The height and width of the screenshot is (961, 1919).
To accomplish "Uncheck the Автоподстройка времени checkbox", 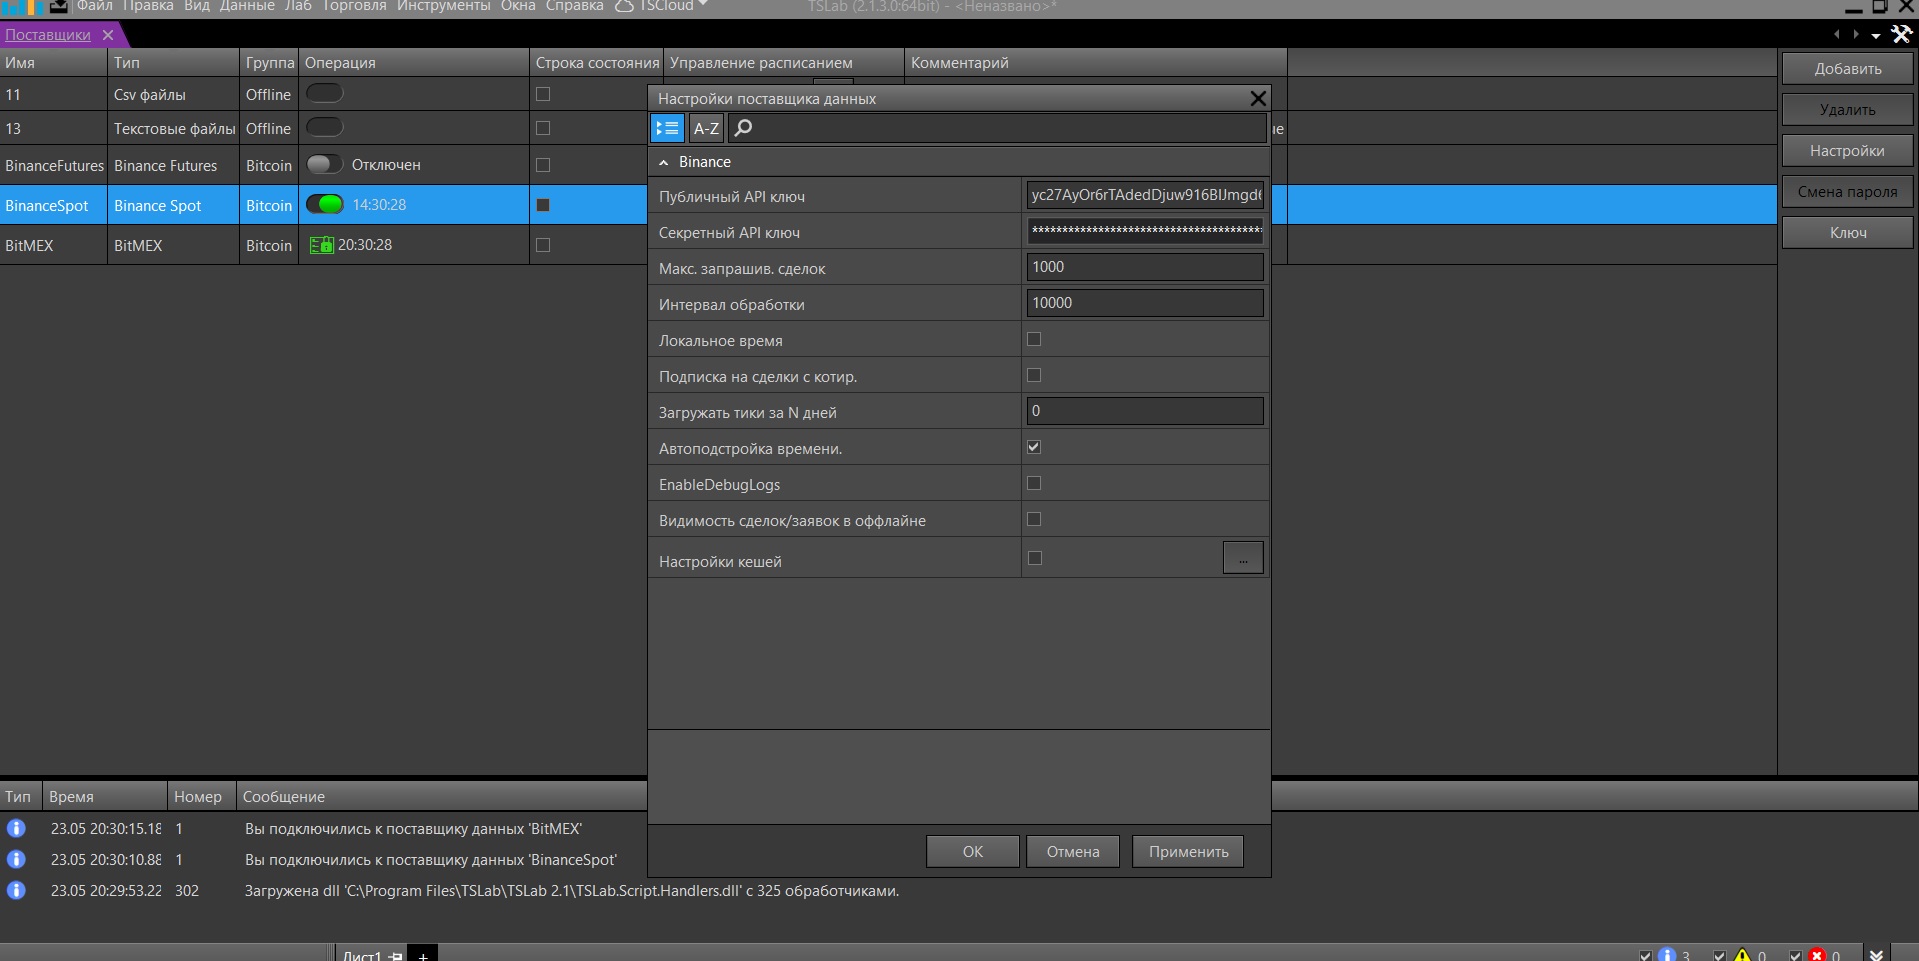I will tap(1034, 447).
